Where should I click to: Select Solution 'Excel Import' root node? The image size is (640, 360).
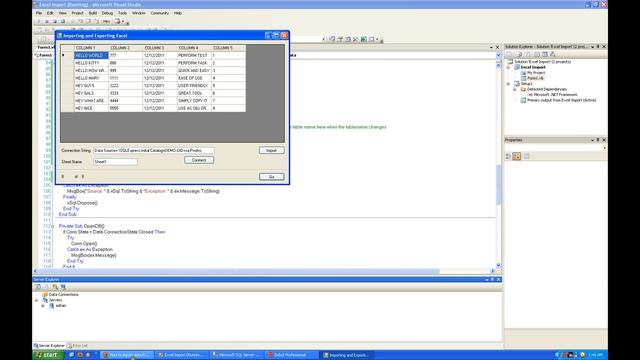click(x=542, y=62)
